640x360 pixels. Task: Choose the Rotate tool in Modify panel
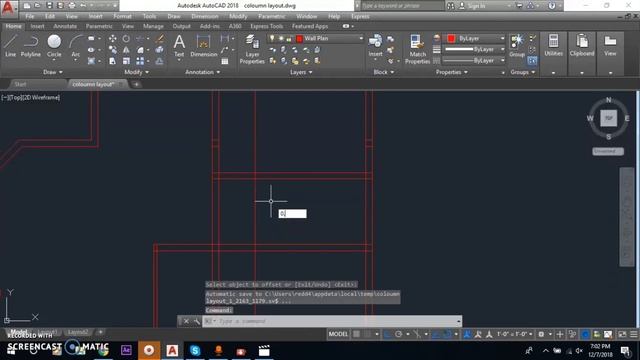click(126, 38)
